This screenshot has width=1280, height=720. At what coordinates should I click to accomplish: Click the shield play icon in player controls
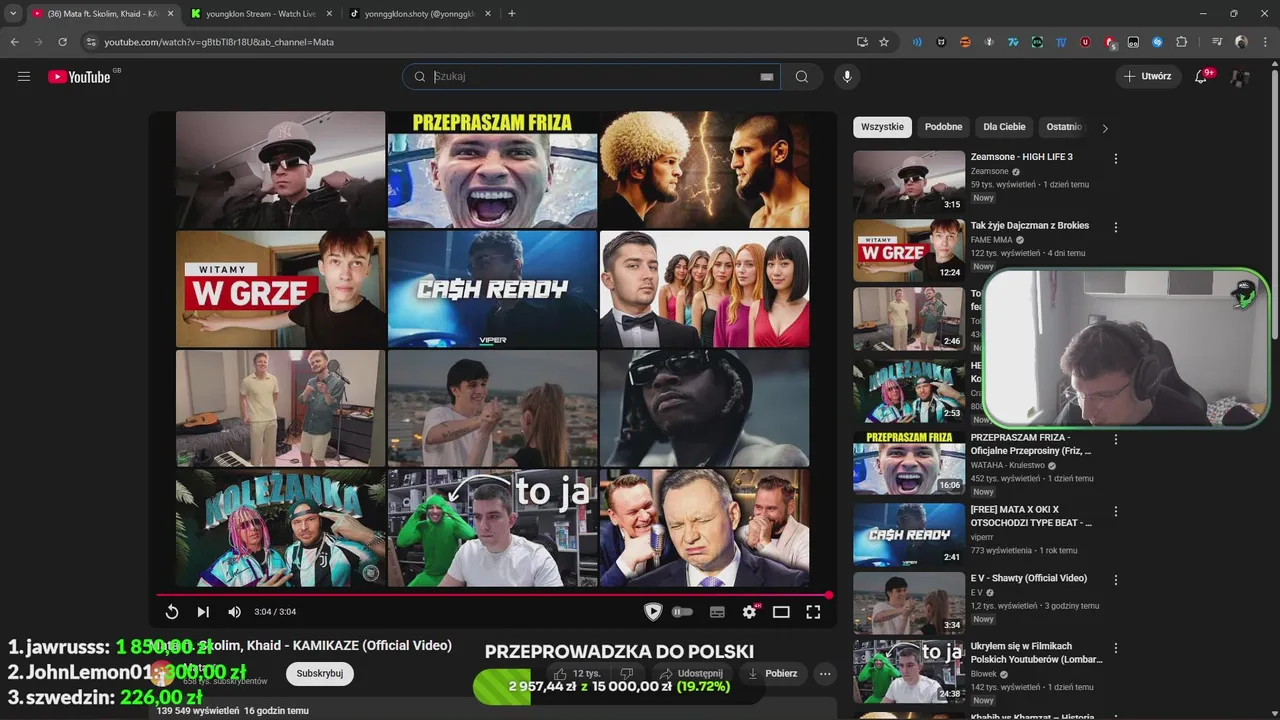(653, 612)
